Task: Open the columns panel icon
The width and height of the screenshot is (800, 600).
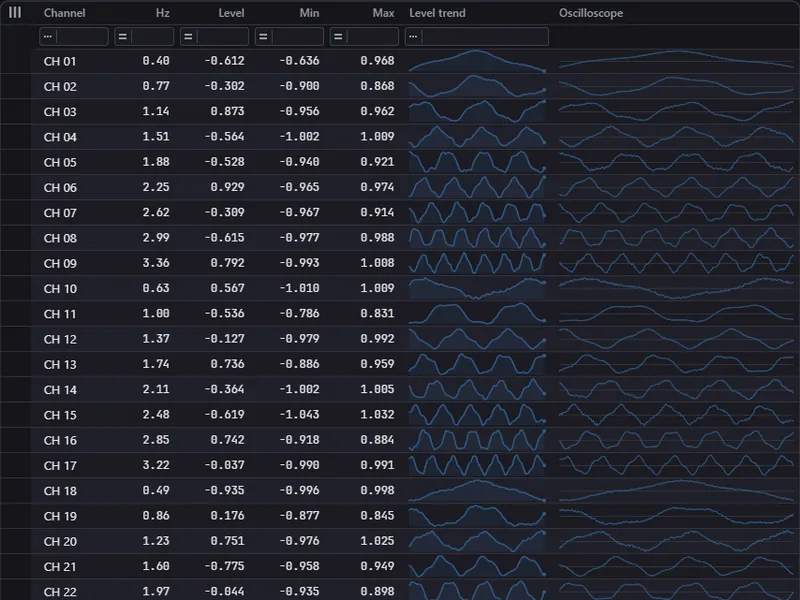Action: point(15,12)
